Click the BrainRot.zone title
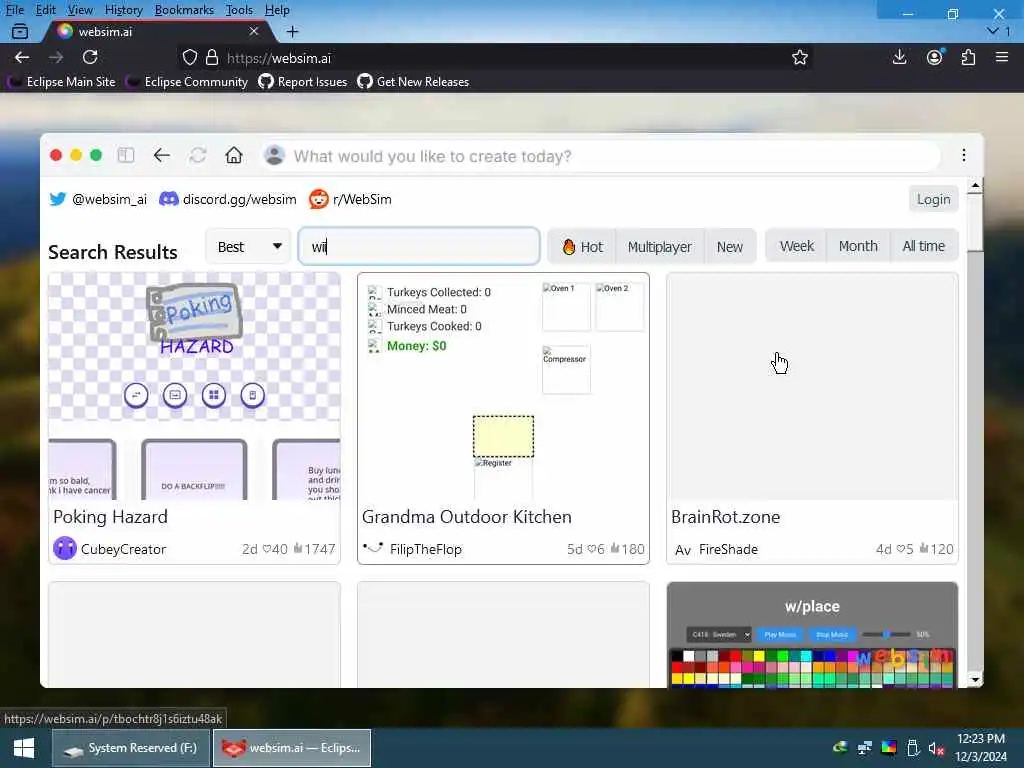This screenshot has width=1024, height=768. [726, 517]
